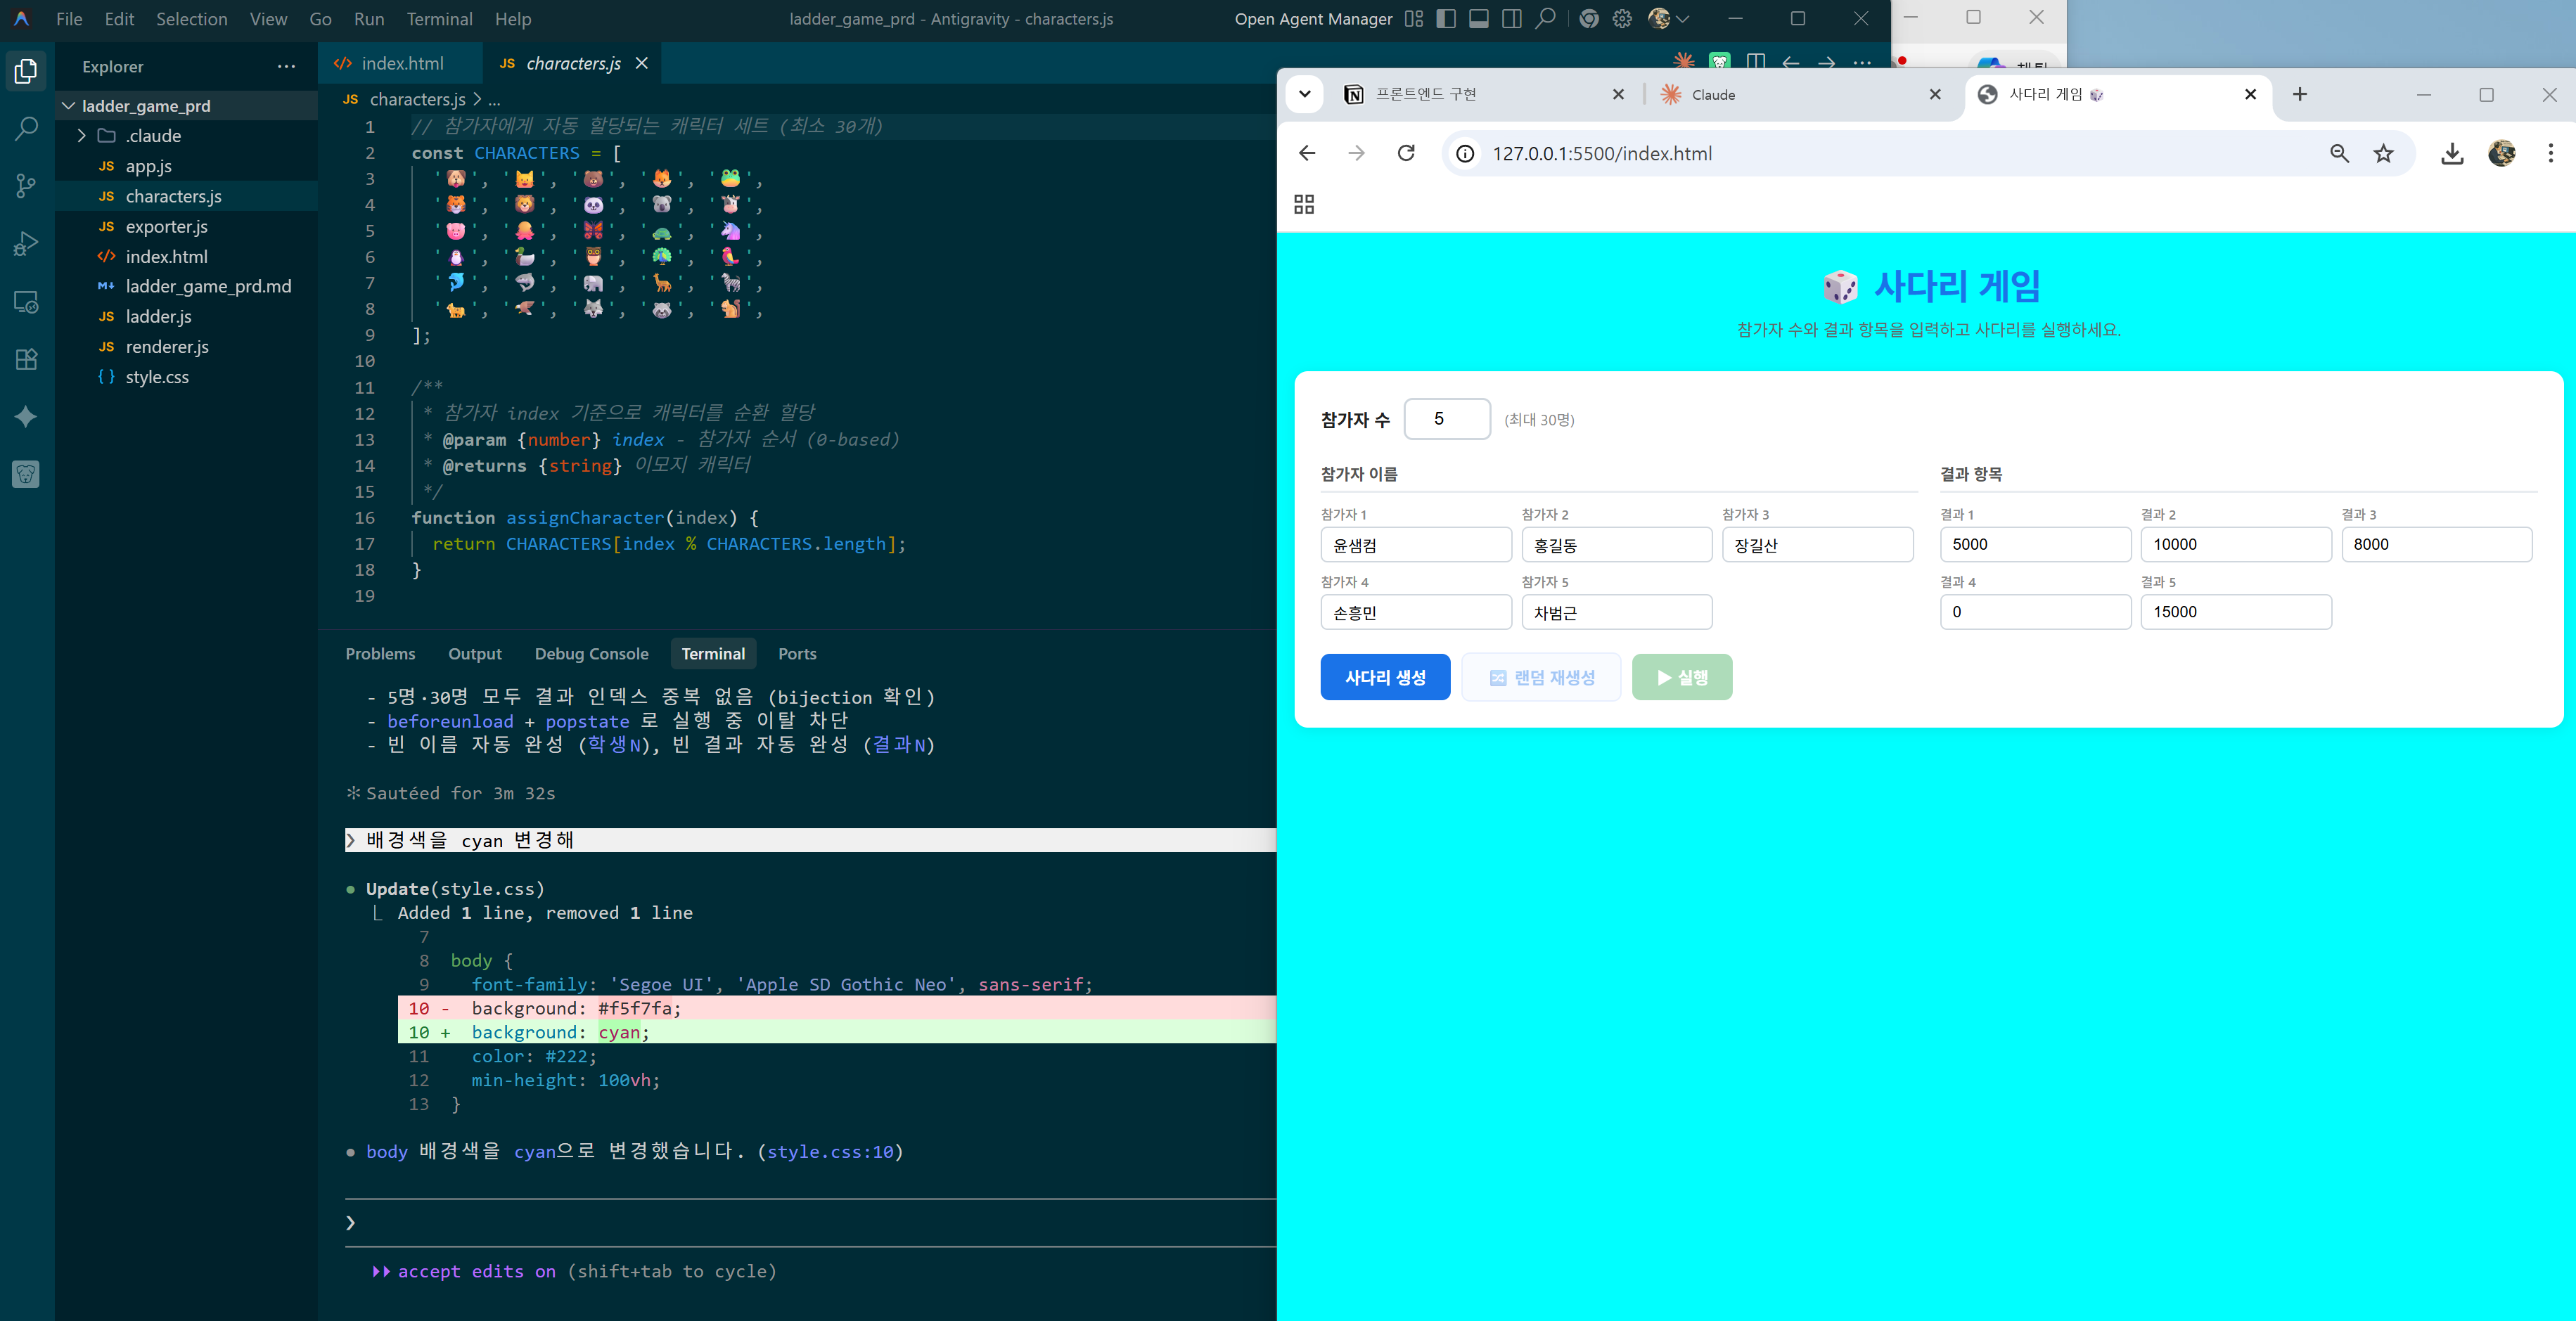2576x1321 pixels.
Task: Click Open Agent Manager
Action: (1313, 19)
